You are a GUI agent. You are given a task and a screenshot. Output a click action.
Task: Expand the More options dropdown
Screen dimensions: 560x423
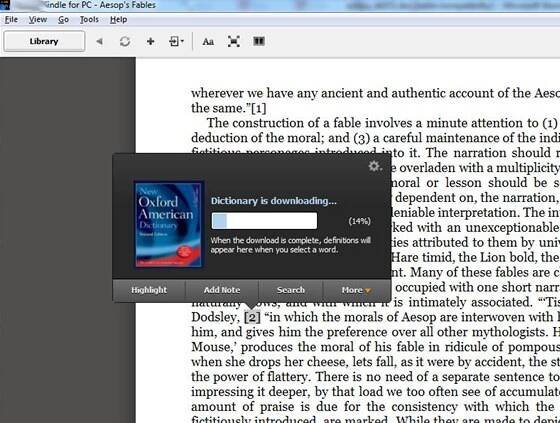(357, 290)
